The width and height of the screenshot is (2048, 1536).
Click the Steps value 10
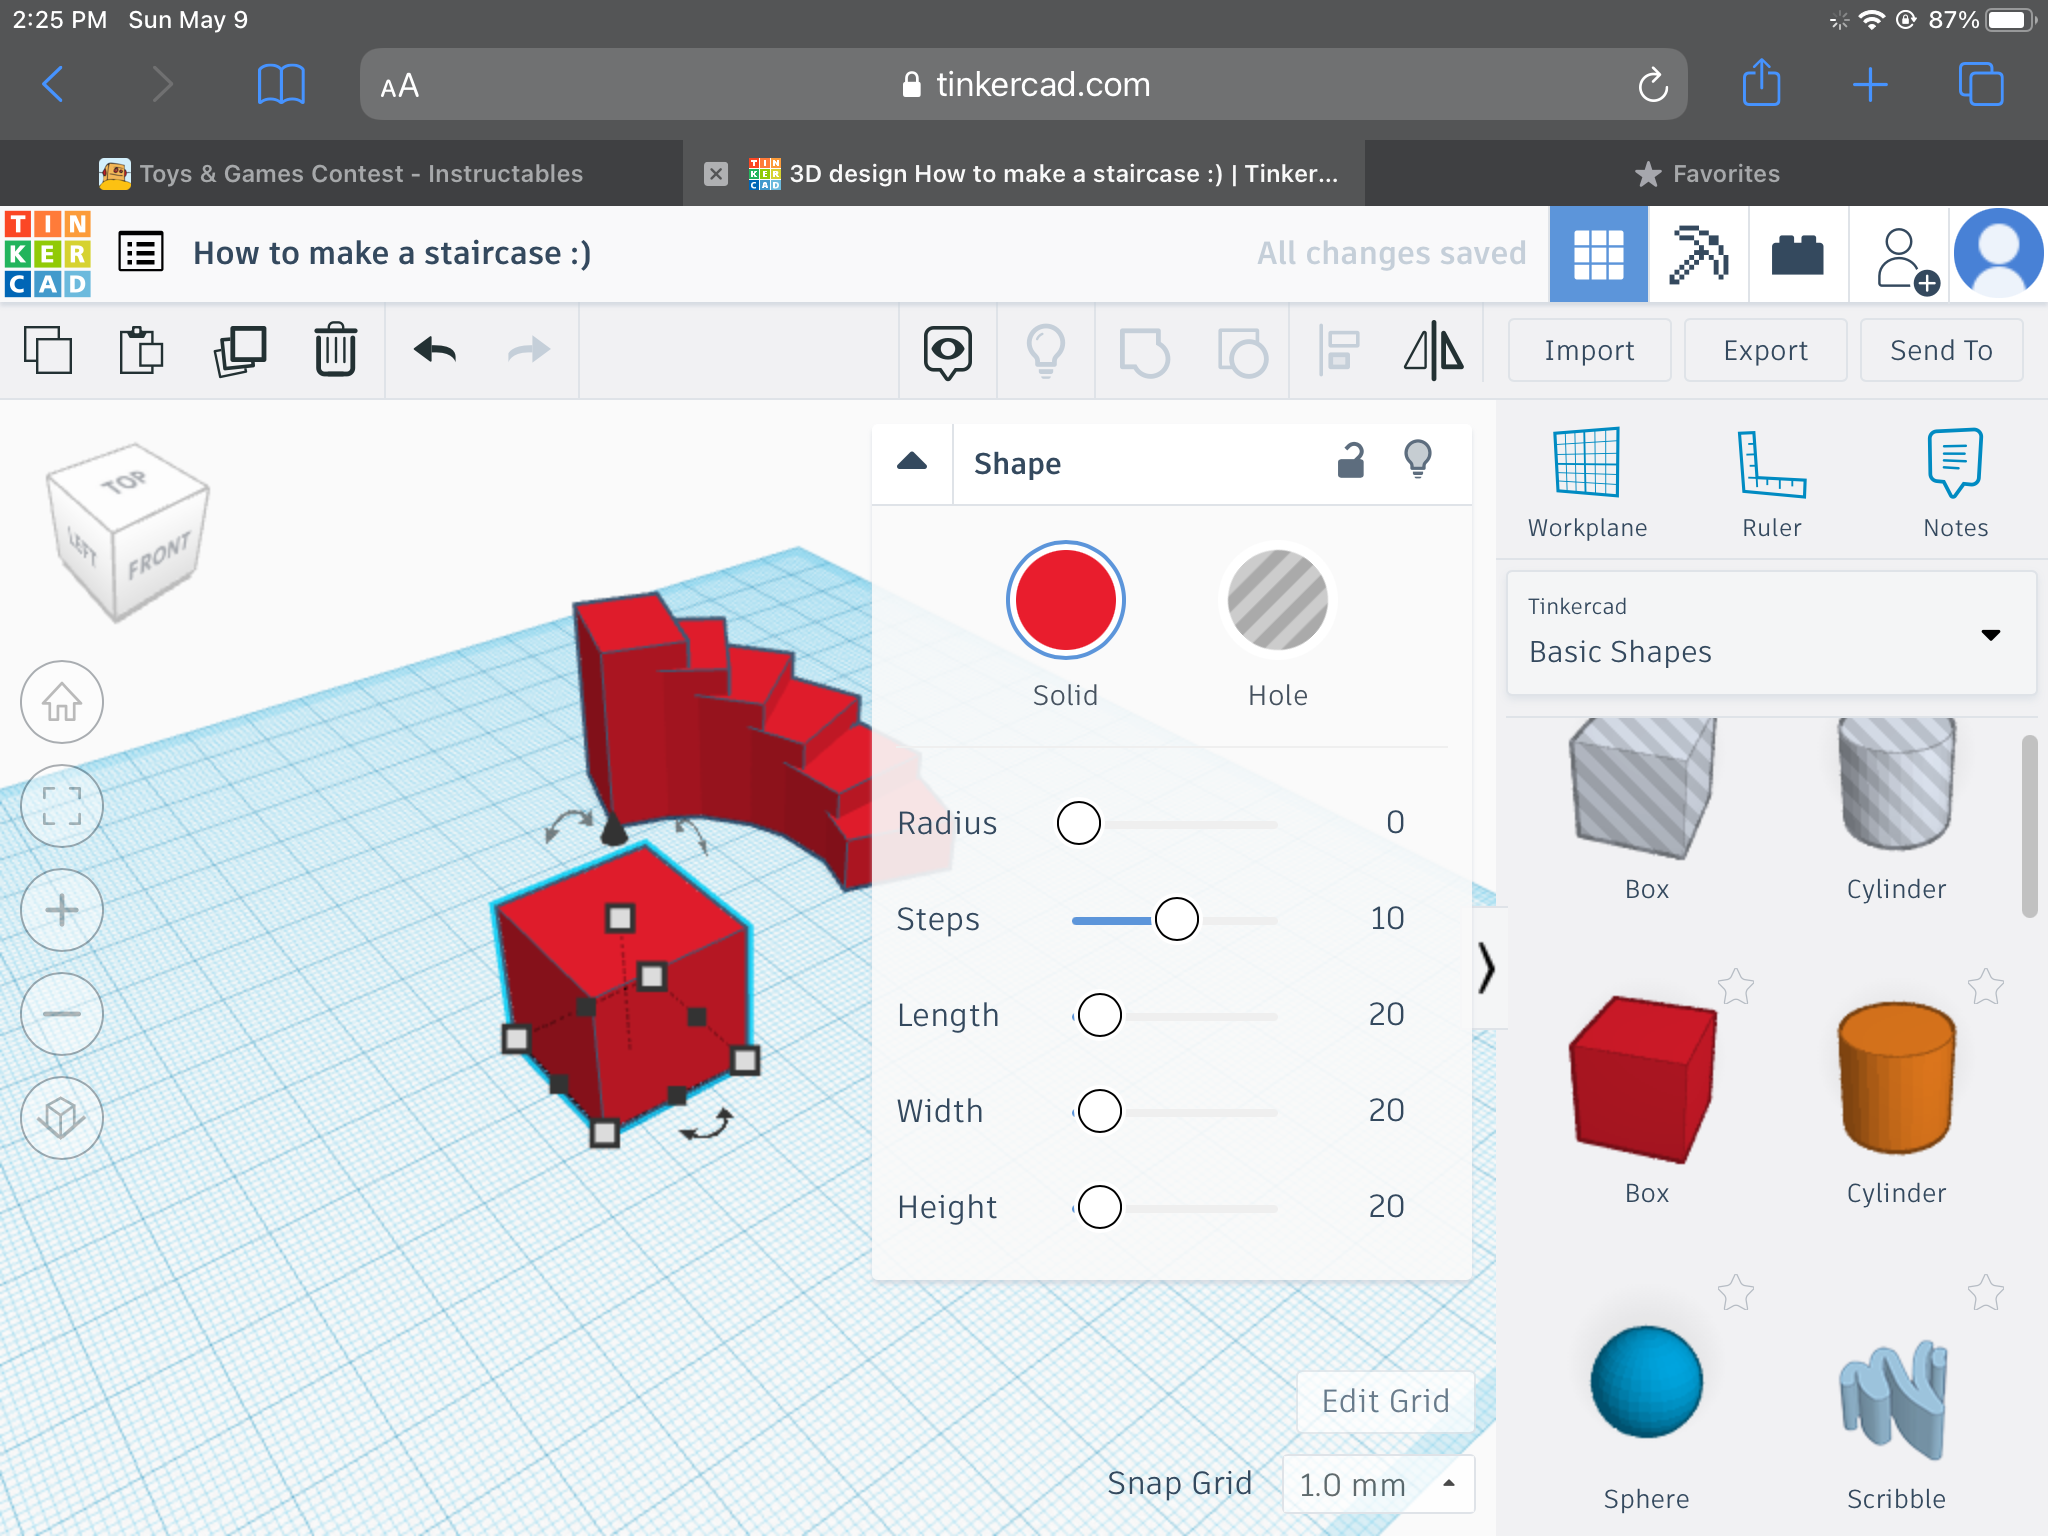pyautogui.click(x=1387, y=918)
